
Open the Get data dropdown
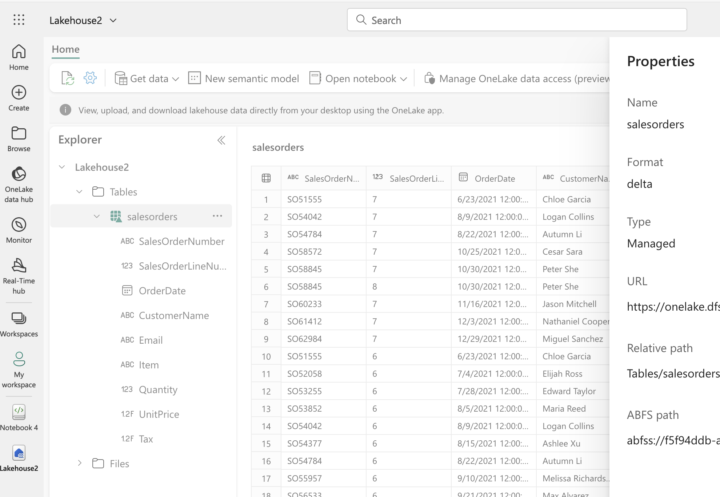point(147,78)
